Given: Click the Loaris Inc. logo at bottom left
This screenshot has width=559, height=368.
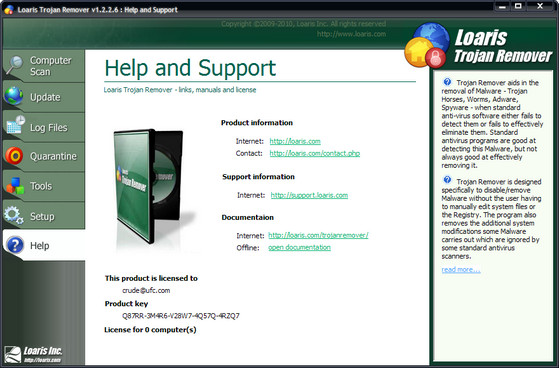Looking at the screenshot, I should coord(33,354).
